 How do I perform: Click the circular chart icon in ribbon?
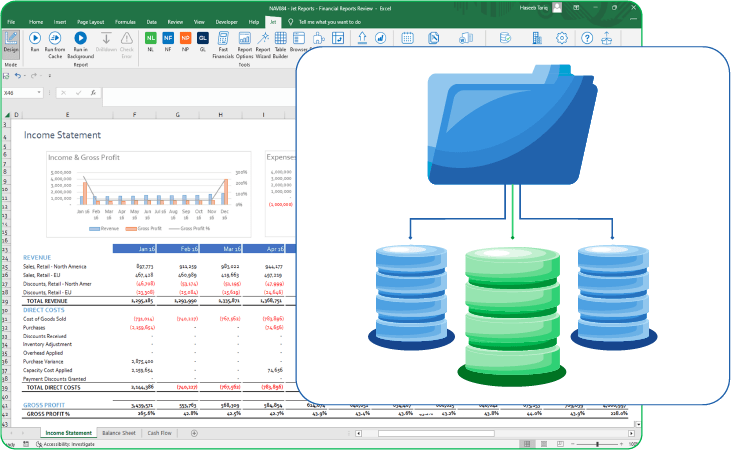(x=380, y=38)
